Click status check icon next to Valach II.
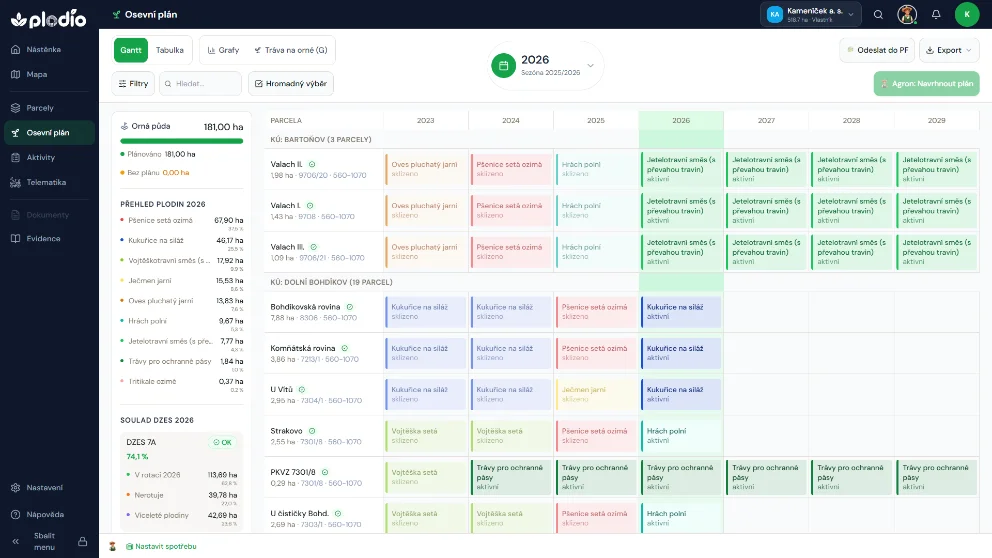Image resolution: width=992 pixels, height=558 pixels. pyautogui.click(x=312, y=164)
